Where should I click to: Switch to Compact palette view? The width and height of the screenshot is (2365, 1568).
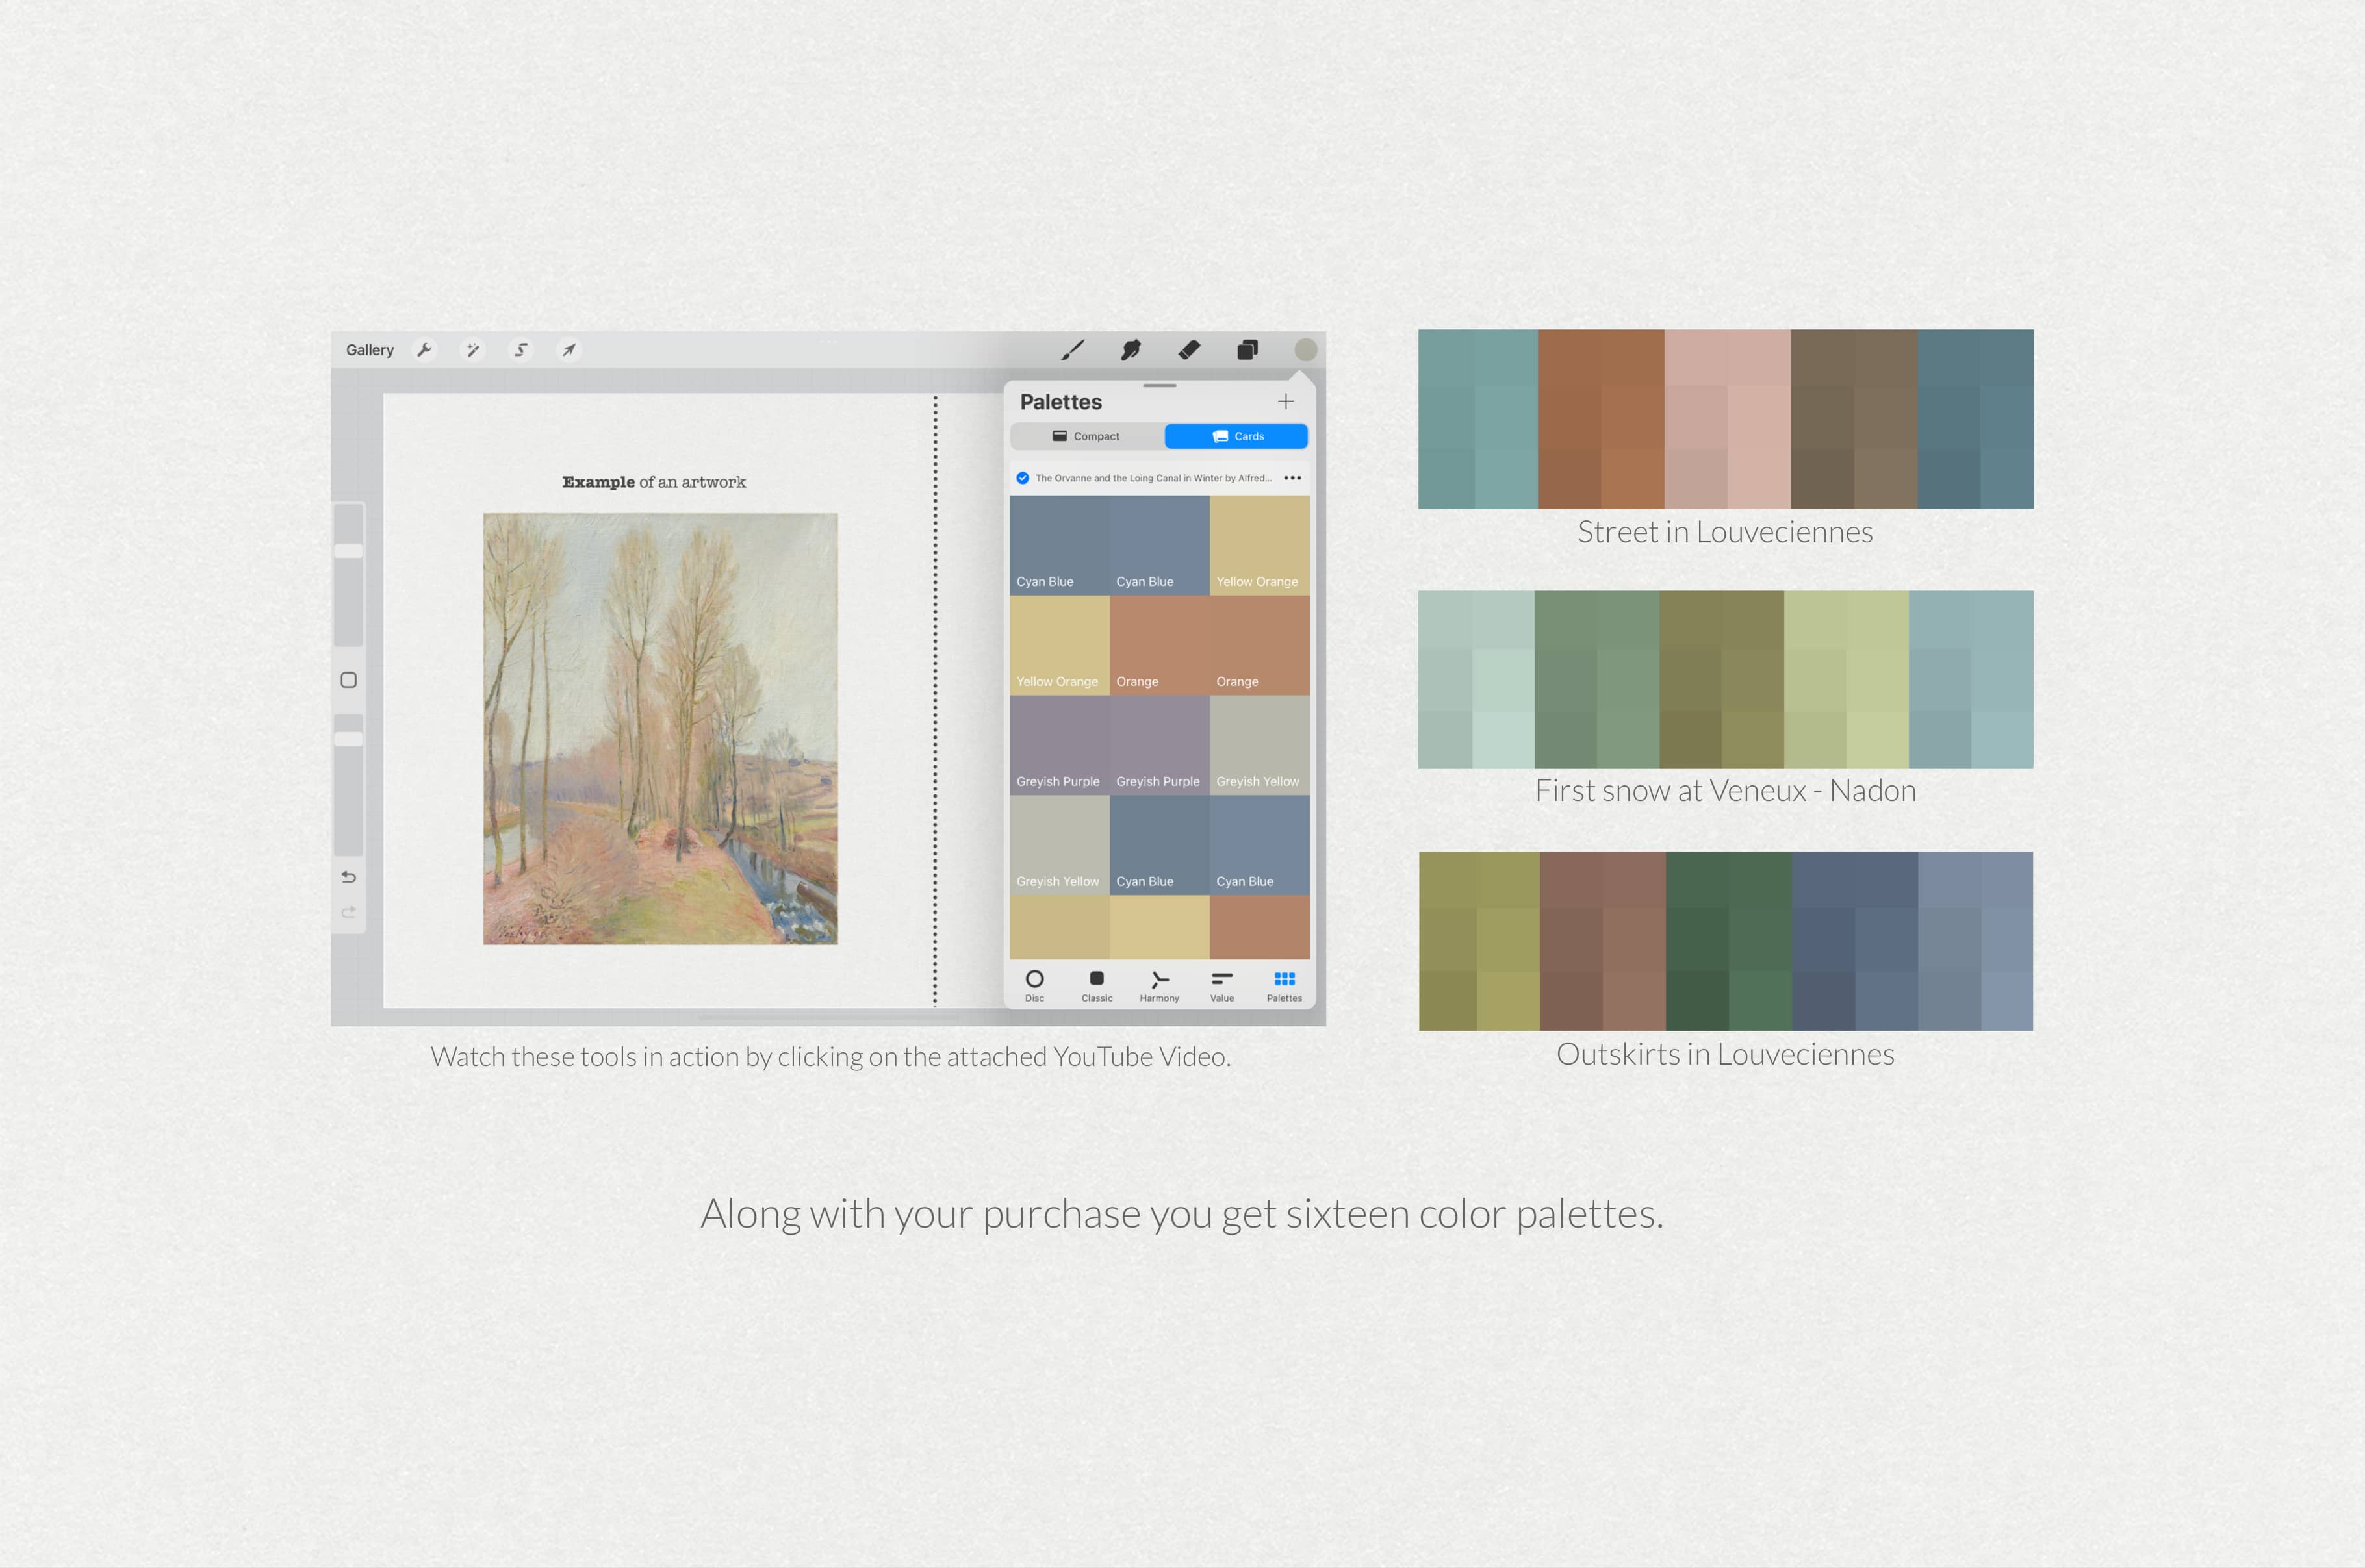1087,436
